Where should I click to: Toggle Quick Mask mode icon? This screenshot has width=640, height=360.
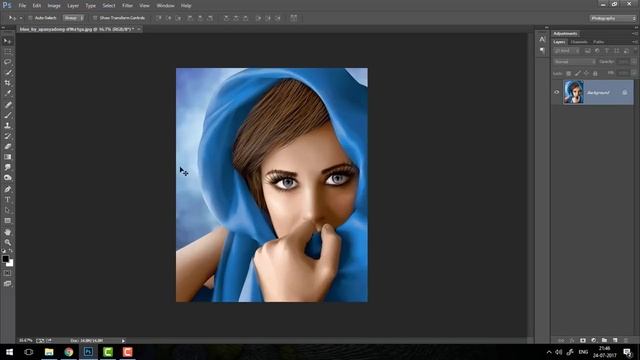[7, 273]
